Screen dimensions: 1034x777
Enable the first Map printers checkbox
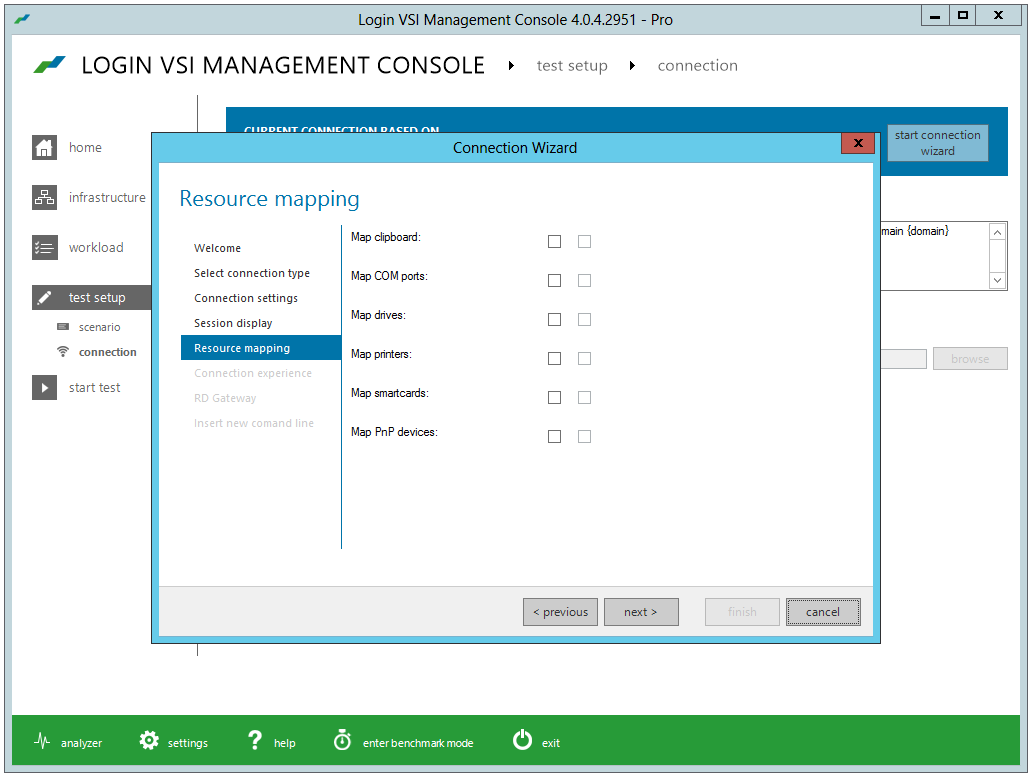pyautogui.click(x=555, y=358)
